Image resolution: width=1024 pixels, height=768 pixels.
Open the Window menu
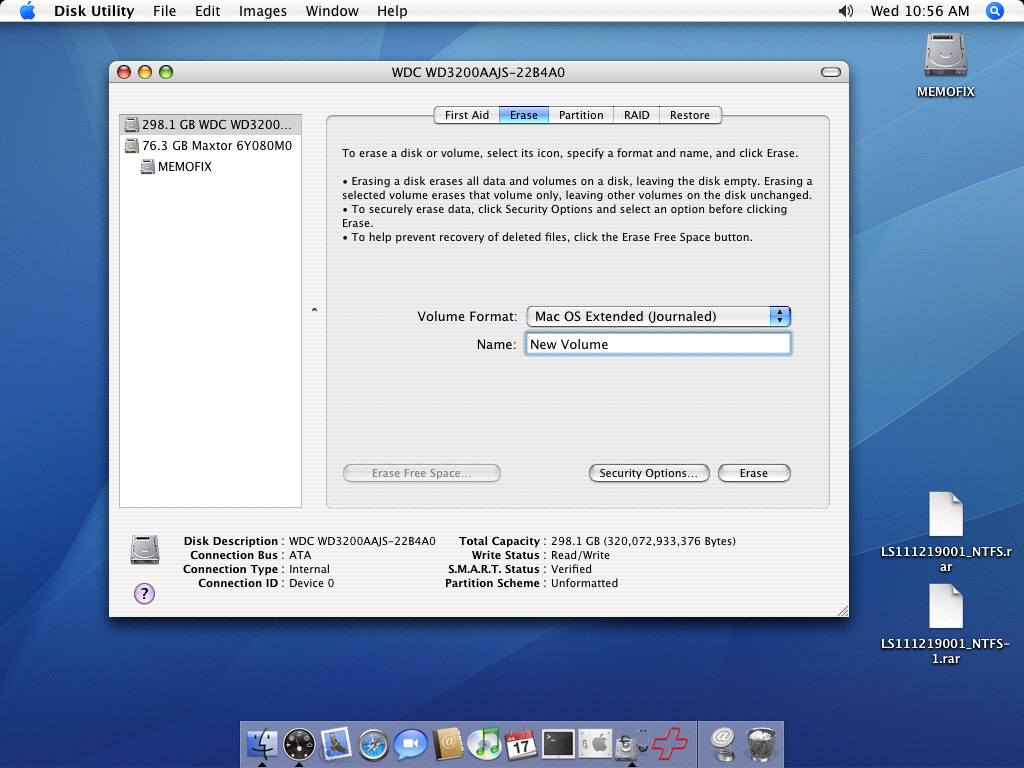[332, 11]
